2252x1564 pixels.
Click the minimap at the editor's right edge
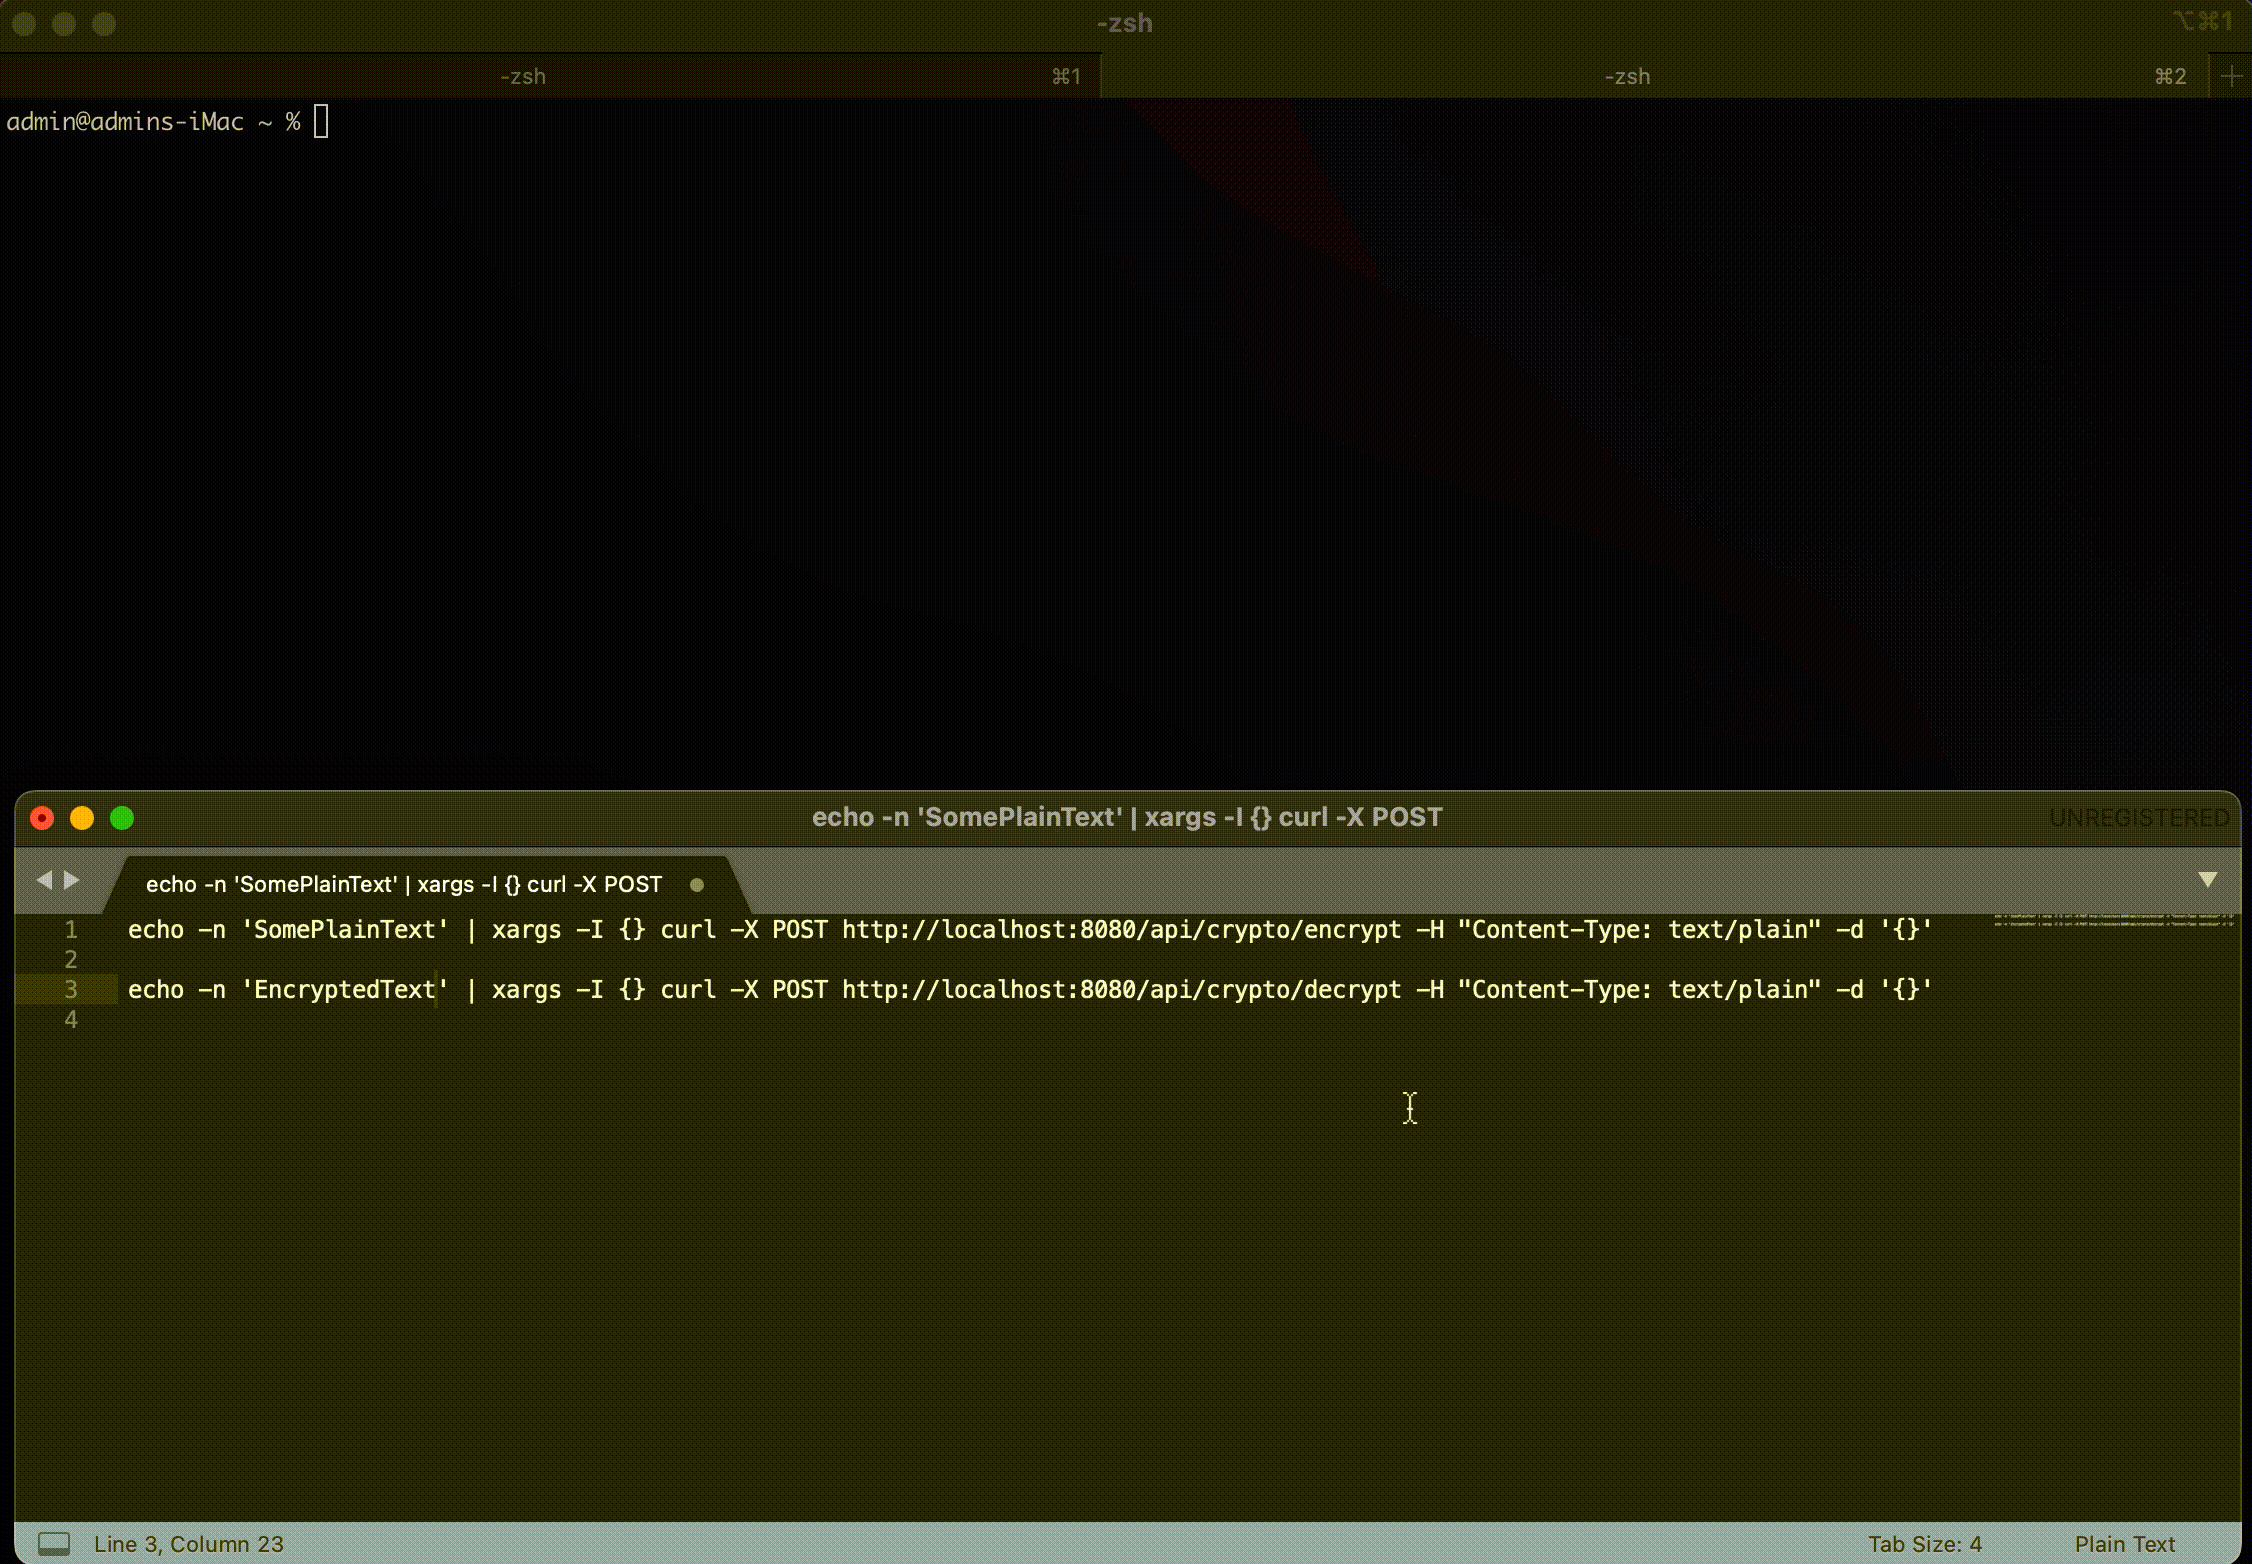pos(2113,920)
